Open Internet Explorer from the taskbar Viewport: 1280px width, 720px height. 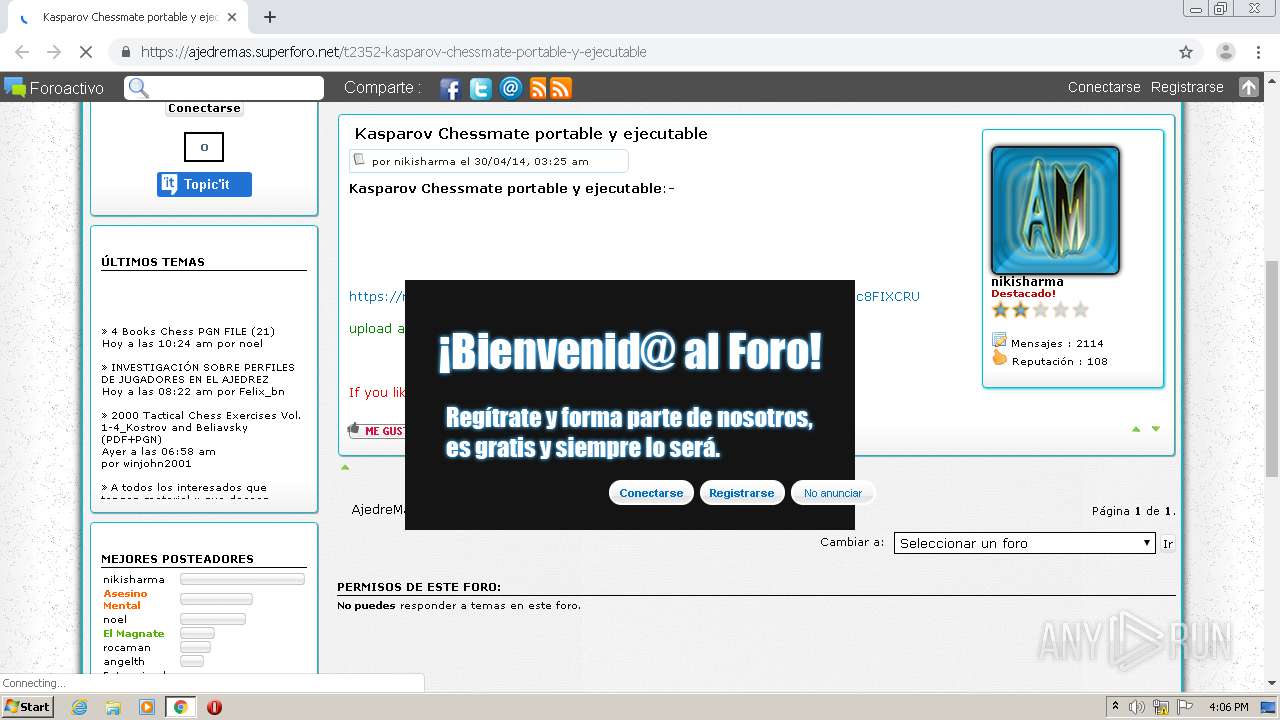pos(79,707)
